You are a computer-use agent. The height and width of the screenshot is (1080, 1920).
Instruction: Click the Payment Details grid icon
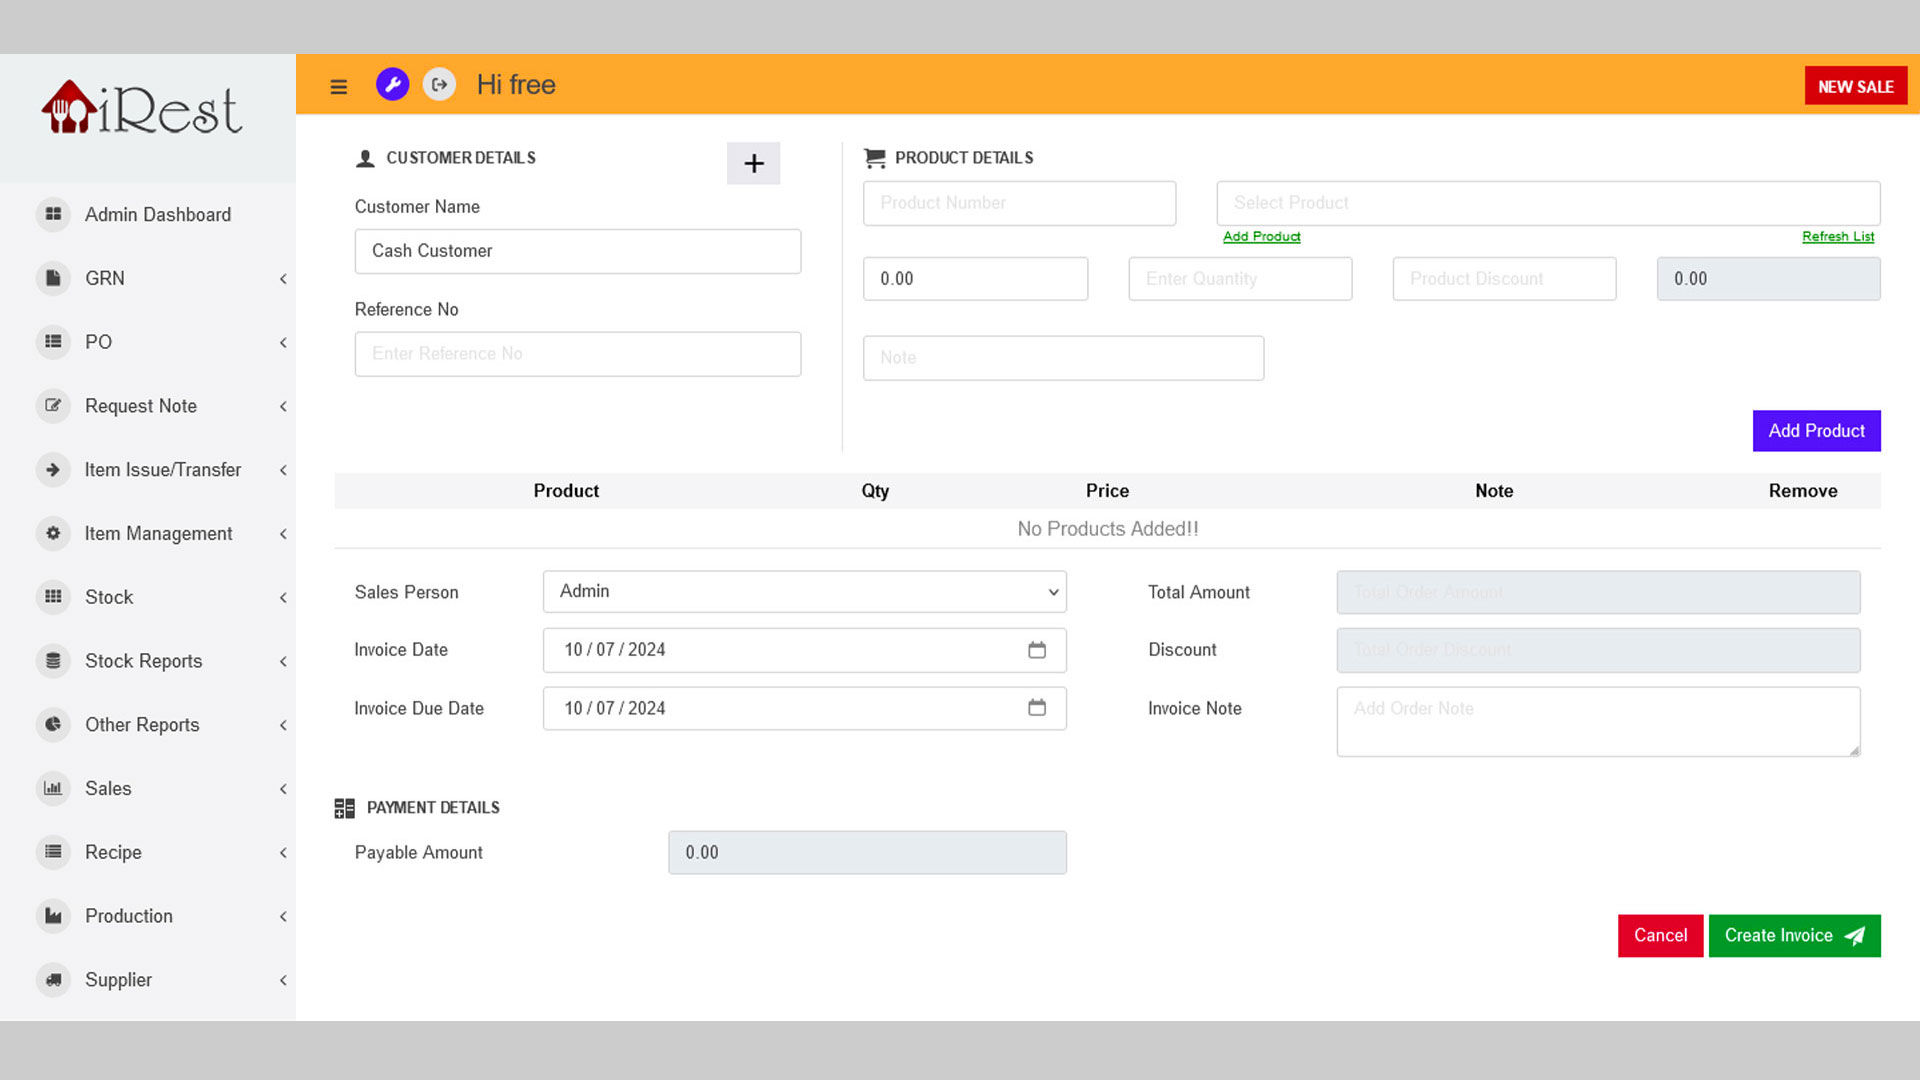(x=344, y=807)
